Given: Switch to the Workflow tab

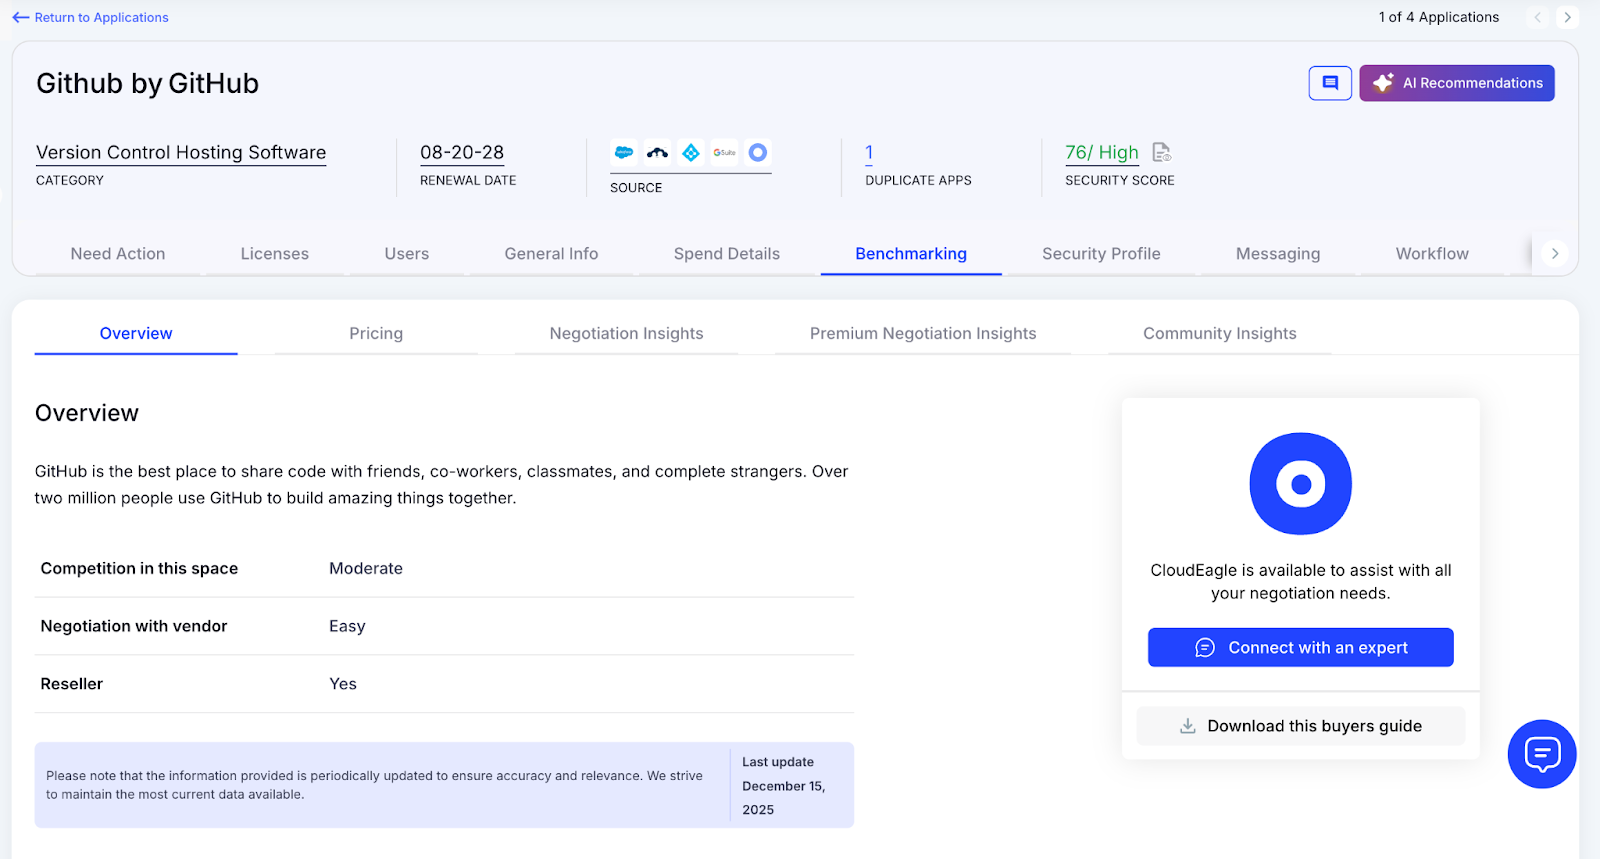Looking at the screenshot, I should pyautogui.click(x=1432, y=254).
